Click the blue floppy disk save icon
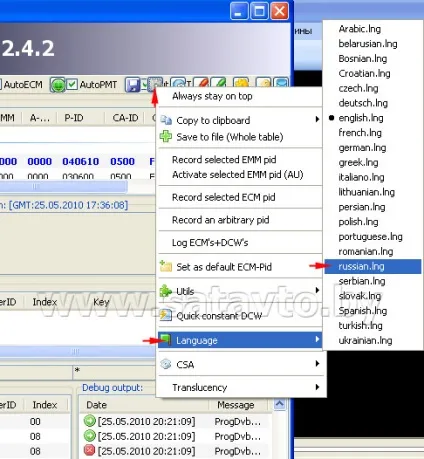Screen dimensions: 424x459 click(133, 84)
